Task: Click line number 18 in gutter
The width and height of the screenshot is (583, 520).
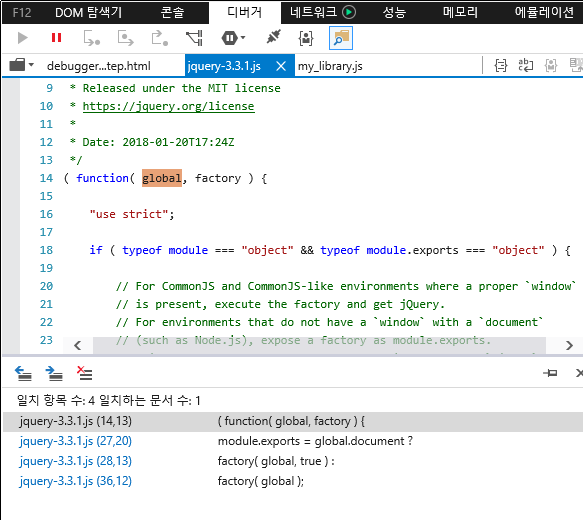Action: 46,250
